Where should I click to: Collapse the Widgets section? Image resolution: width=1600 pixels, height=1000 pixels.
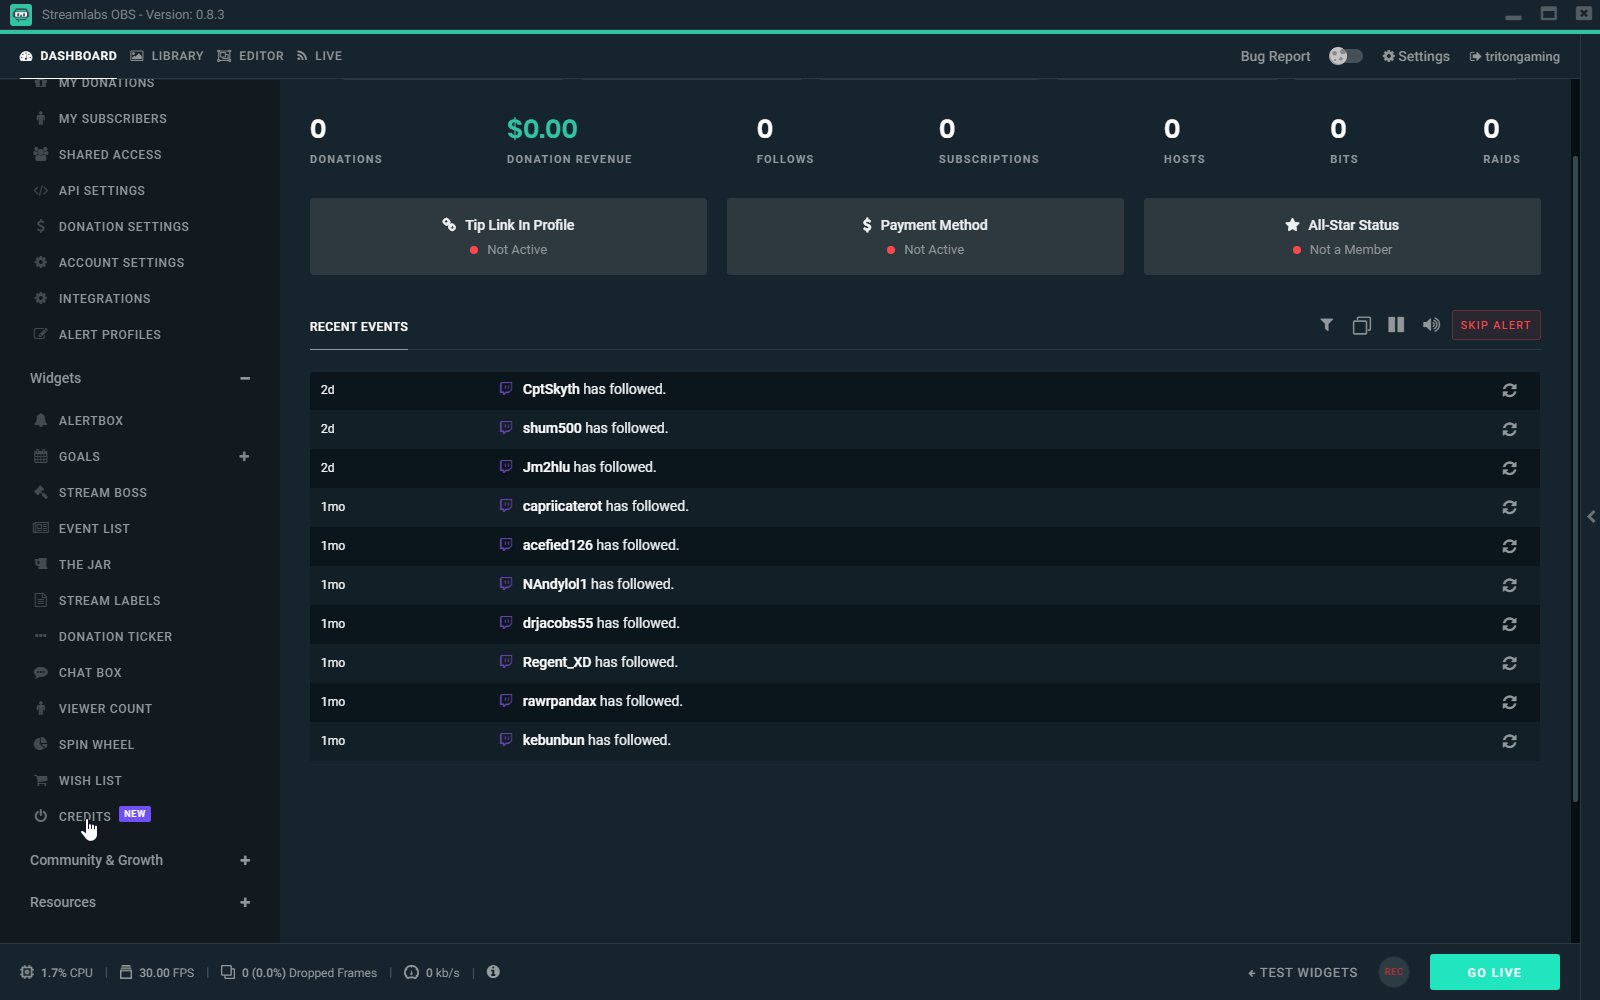(245, 378)
